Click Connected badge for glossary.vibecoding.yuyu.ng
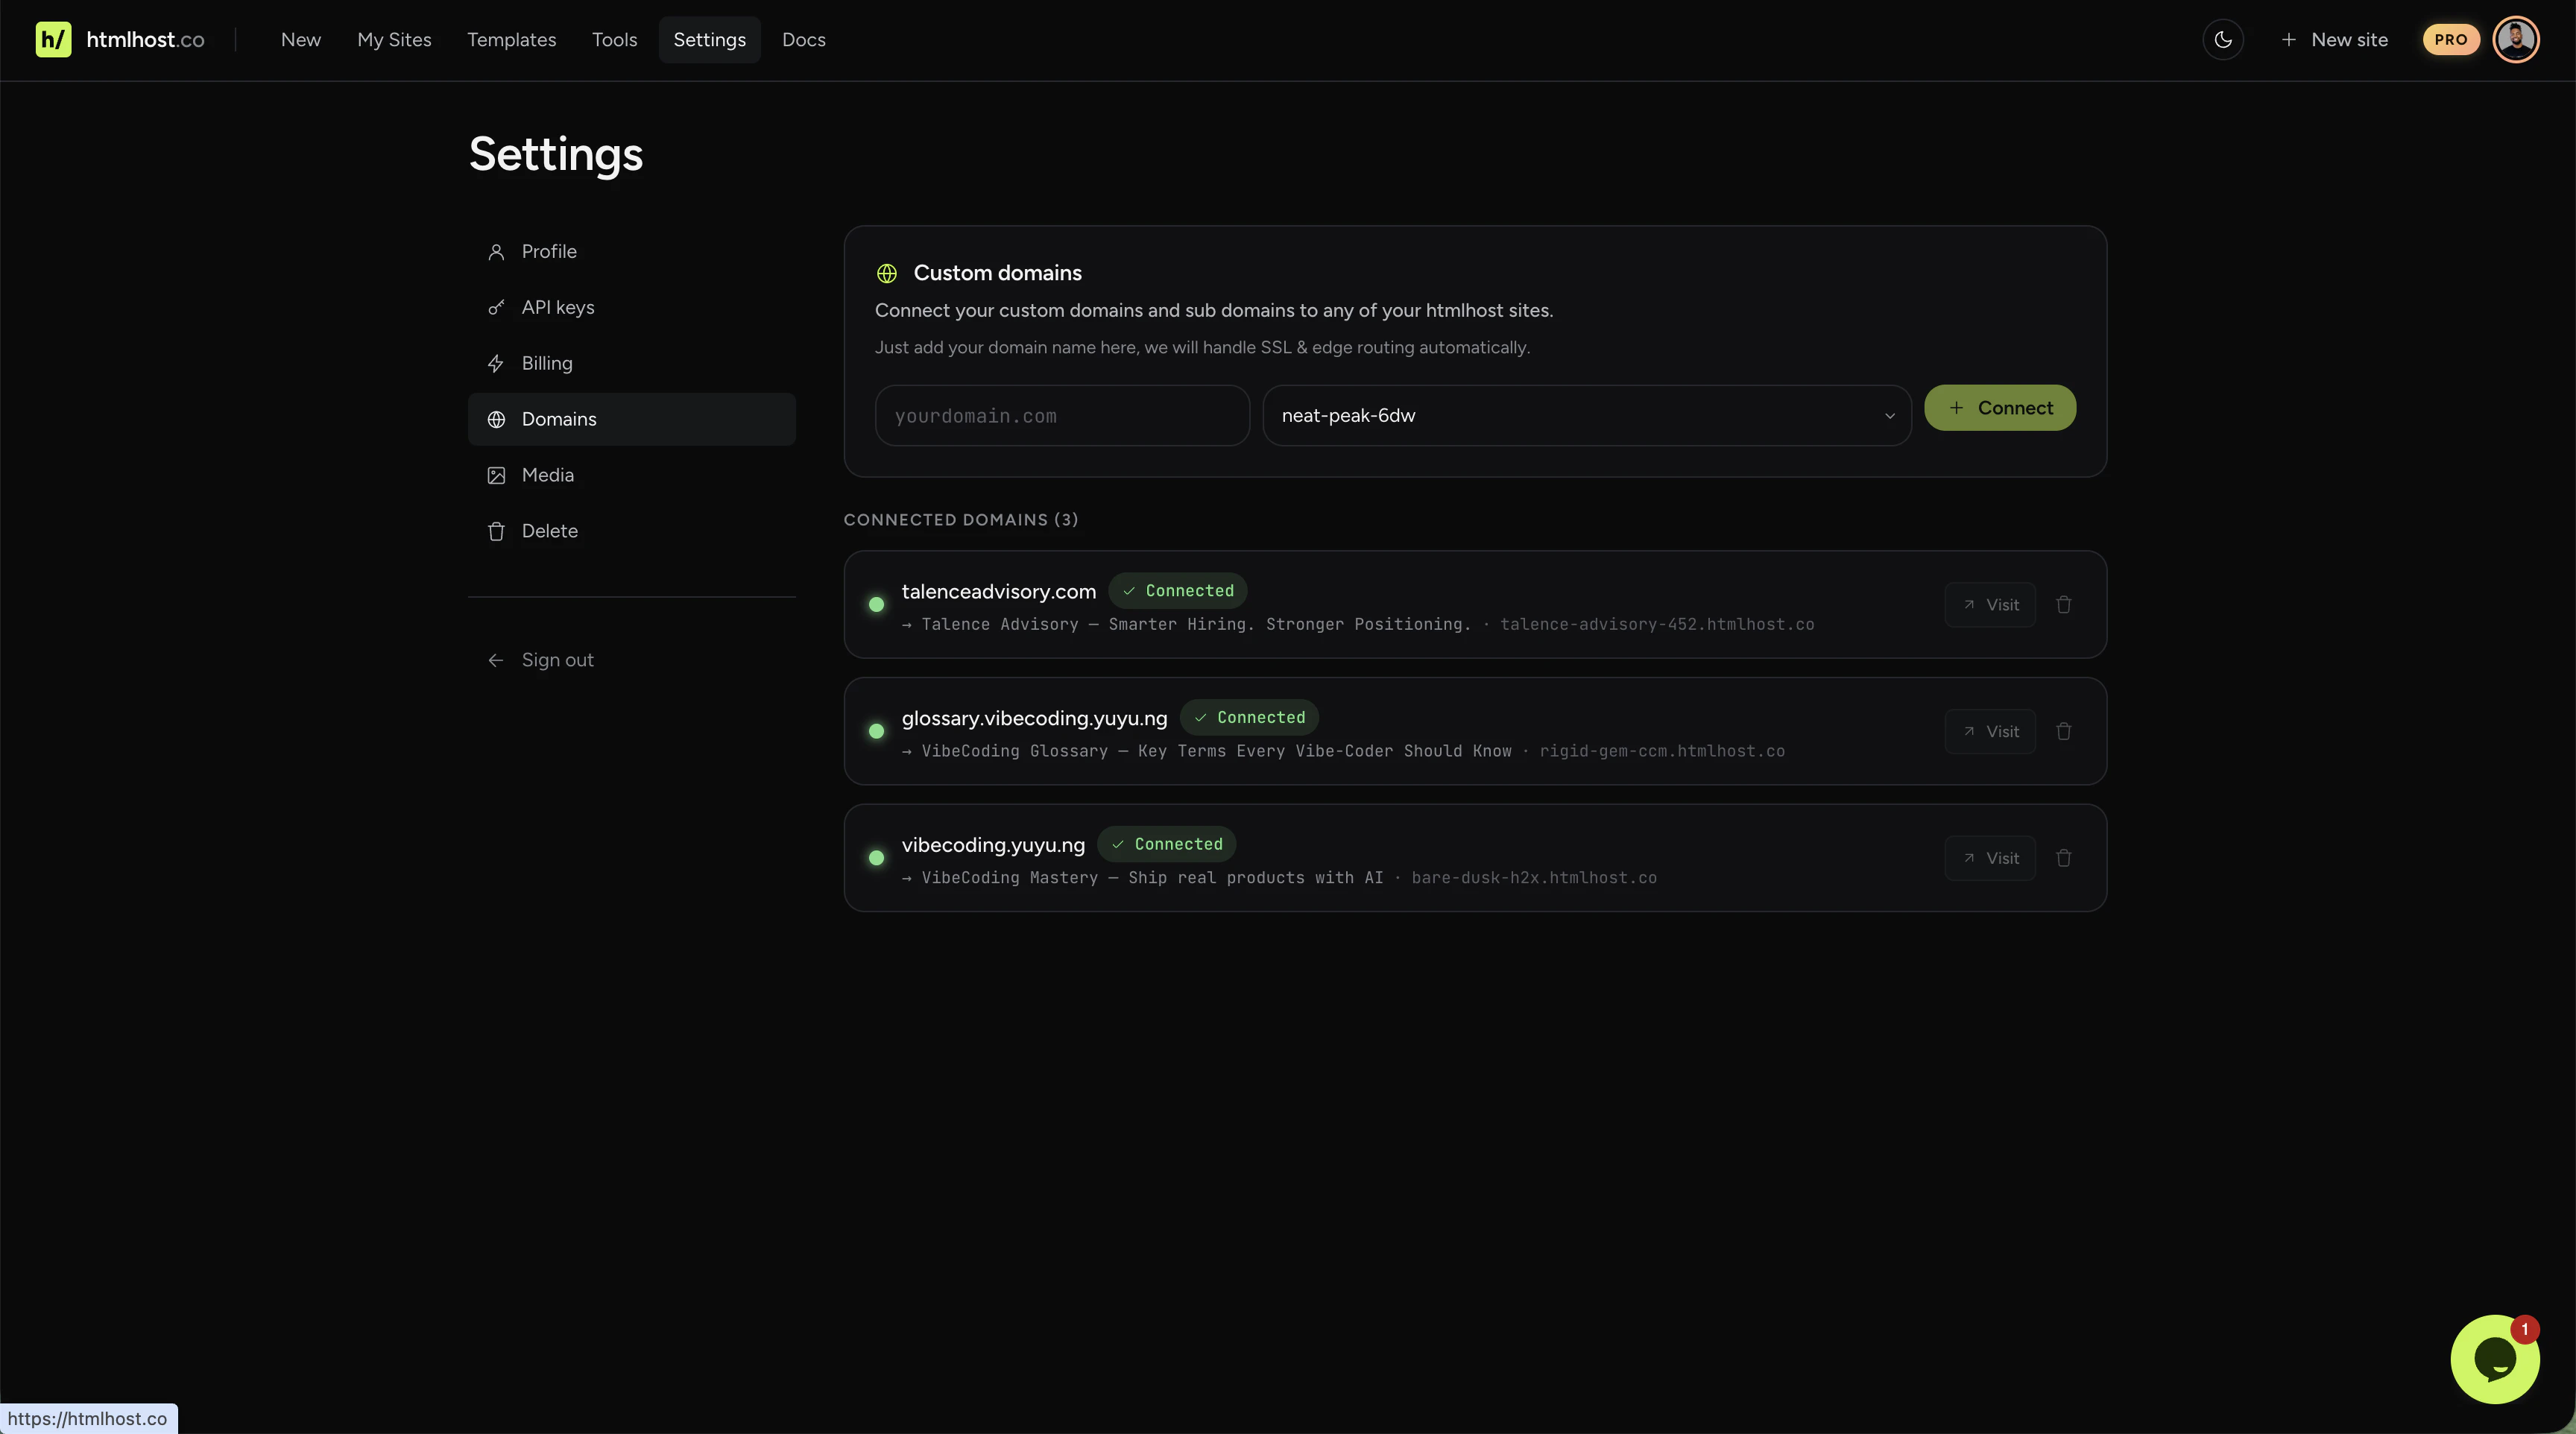 1250,718
